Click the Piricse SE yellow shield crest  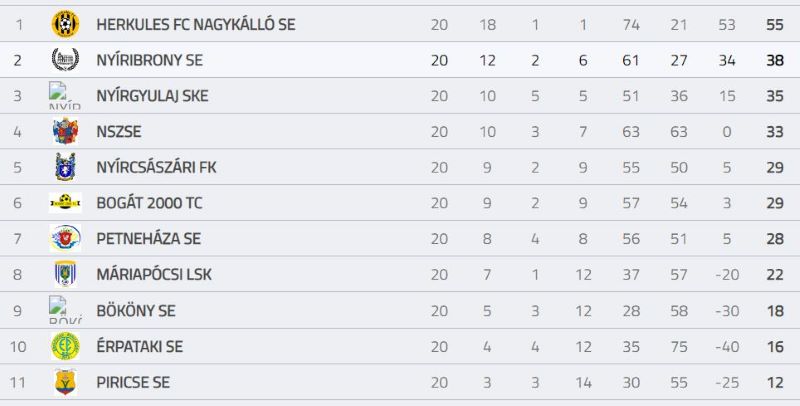coord(65,382)
